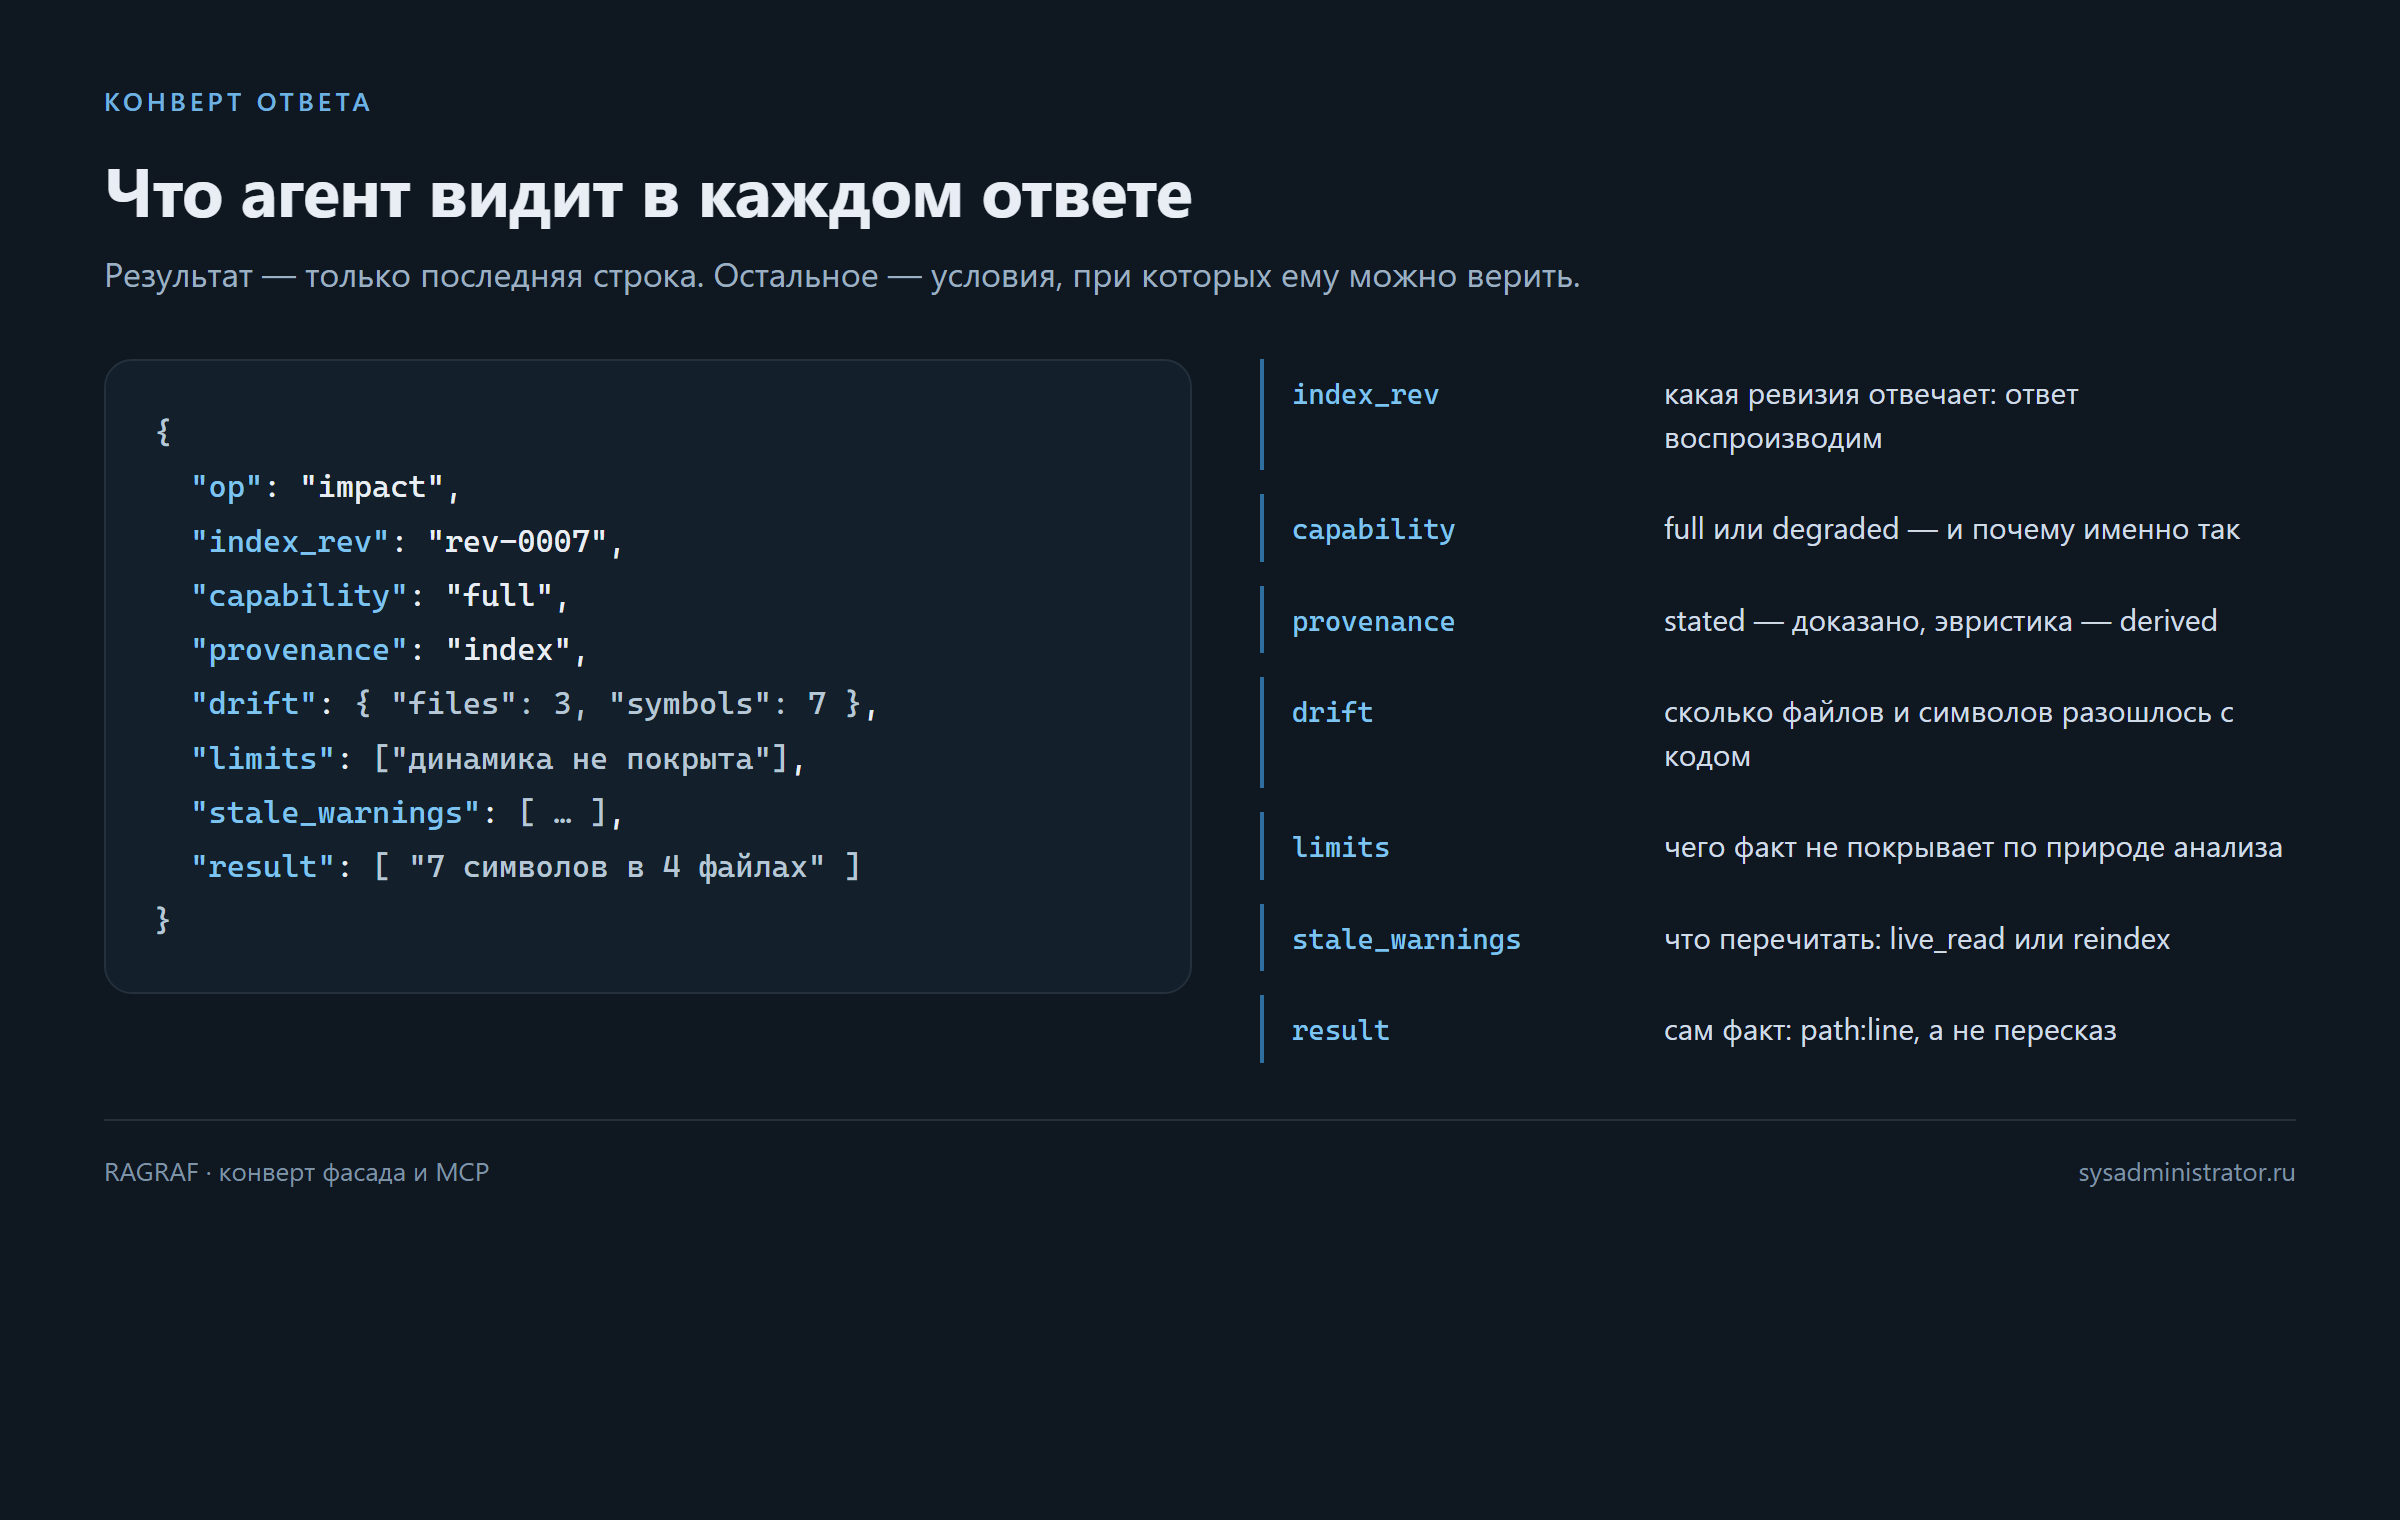Screen dimensions: 2400x1520
Task: Click the code line "limits": ["динамика не покрыта"]
Action: [498, 759]
